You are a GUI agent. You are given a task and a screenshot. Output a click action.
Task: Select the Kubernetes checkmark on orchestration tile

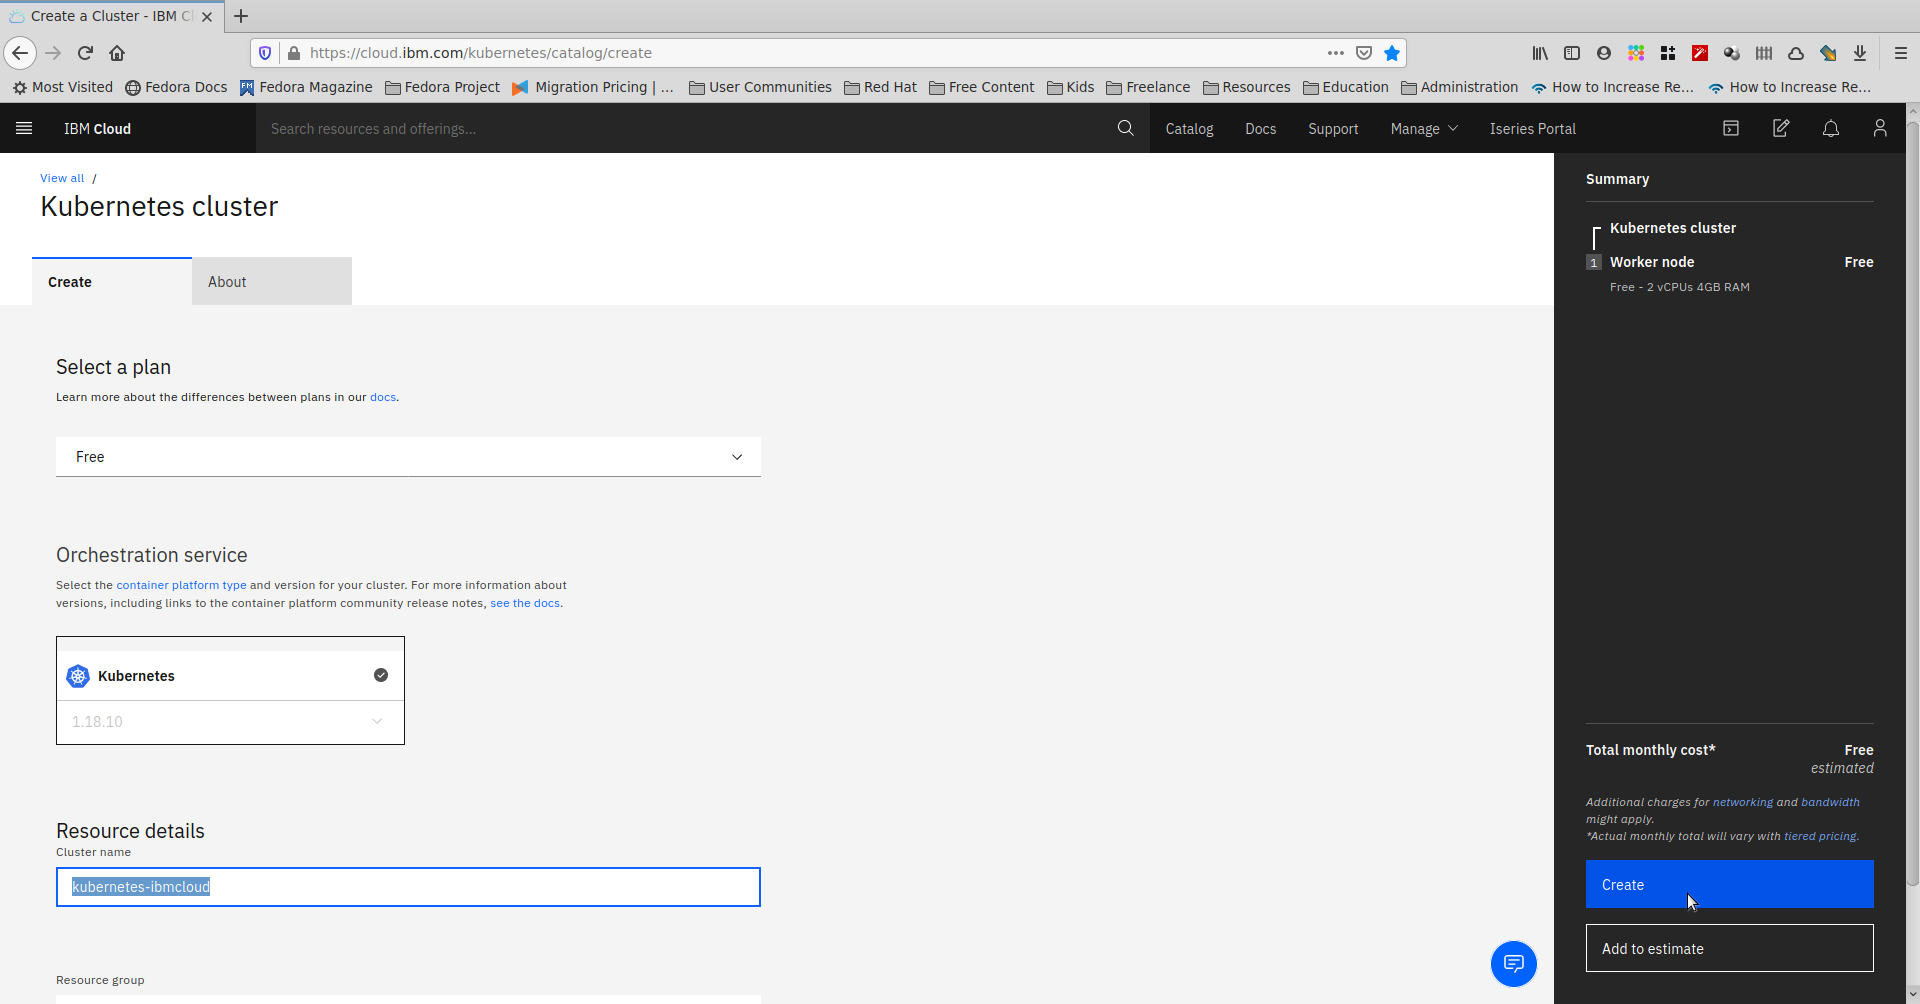click(381, 675)
